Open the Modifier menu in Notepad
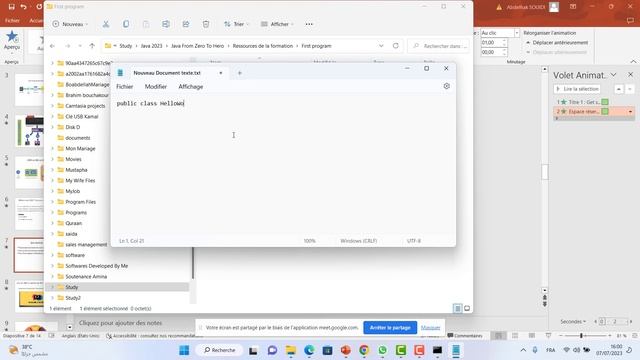 [156, 87]
